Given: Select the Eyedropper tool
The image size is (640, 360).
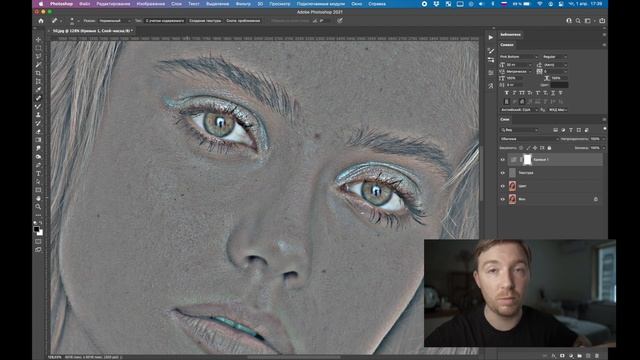Looking at the screenshot, I should [38, 89].
